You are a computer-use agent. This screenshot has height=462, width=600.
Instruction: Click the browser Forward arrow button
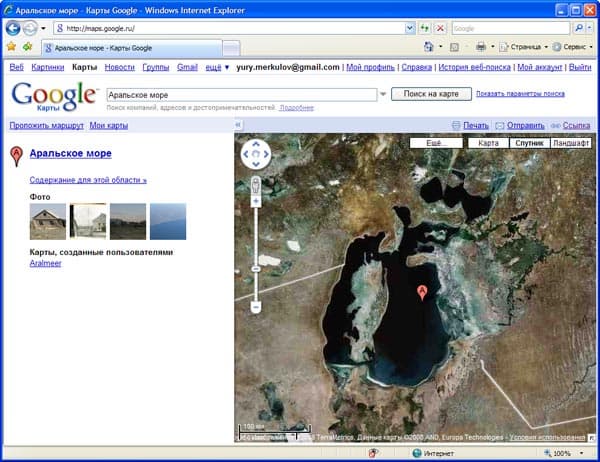click(x=30, y=28)
